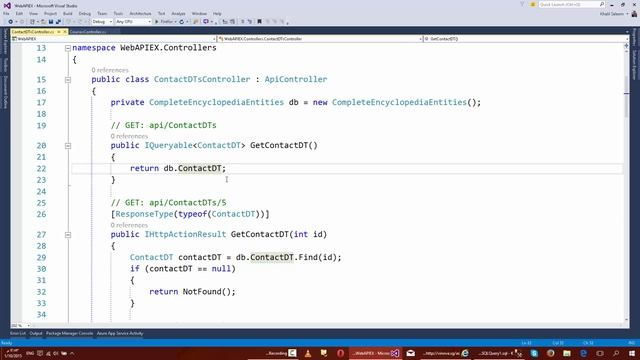
Task: Open the Debug menu
Action: [x=85, y=13]
